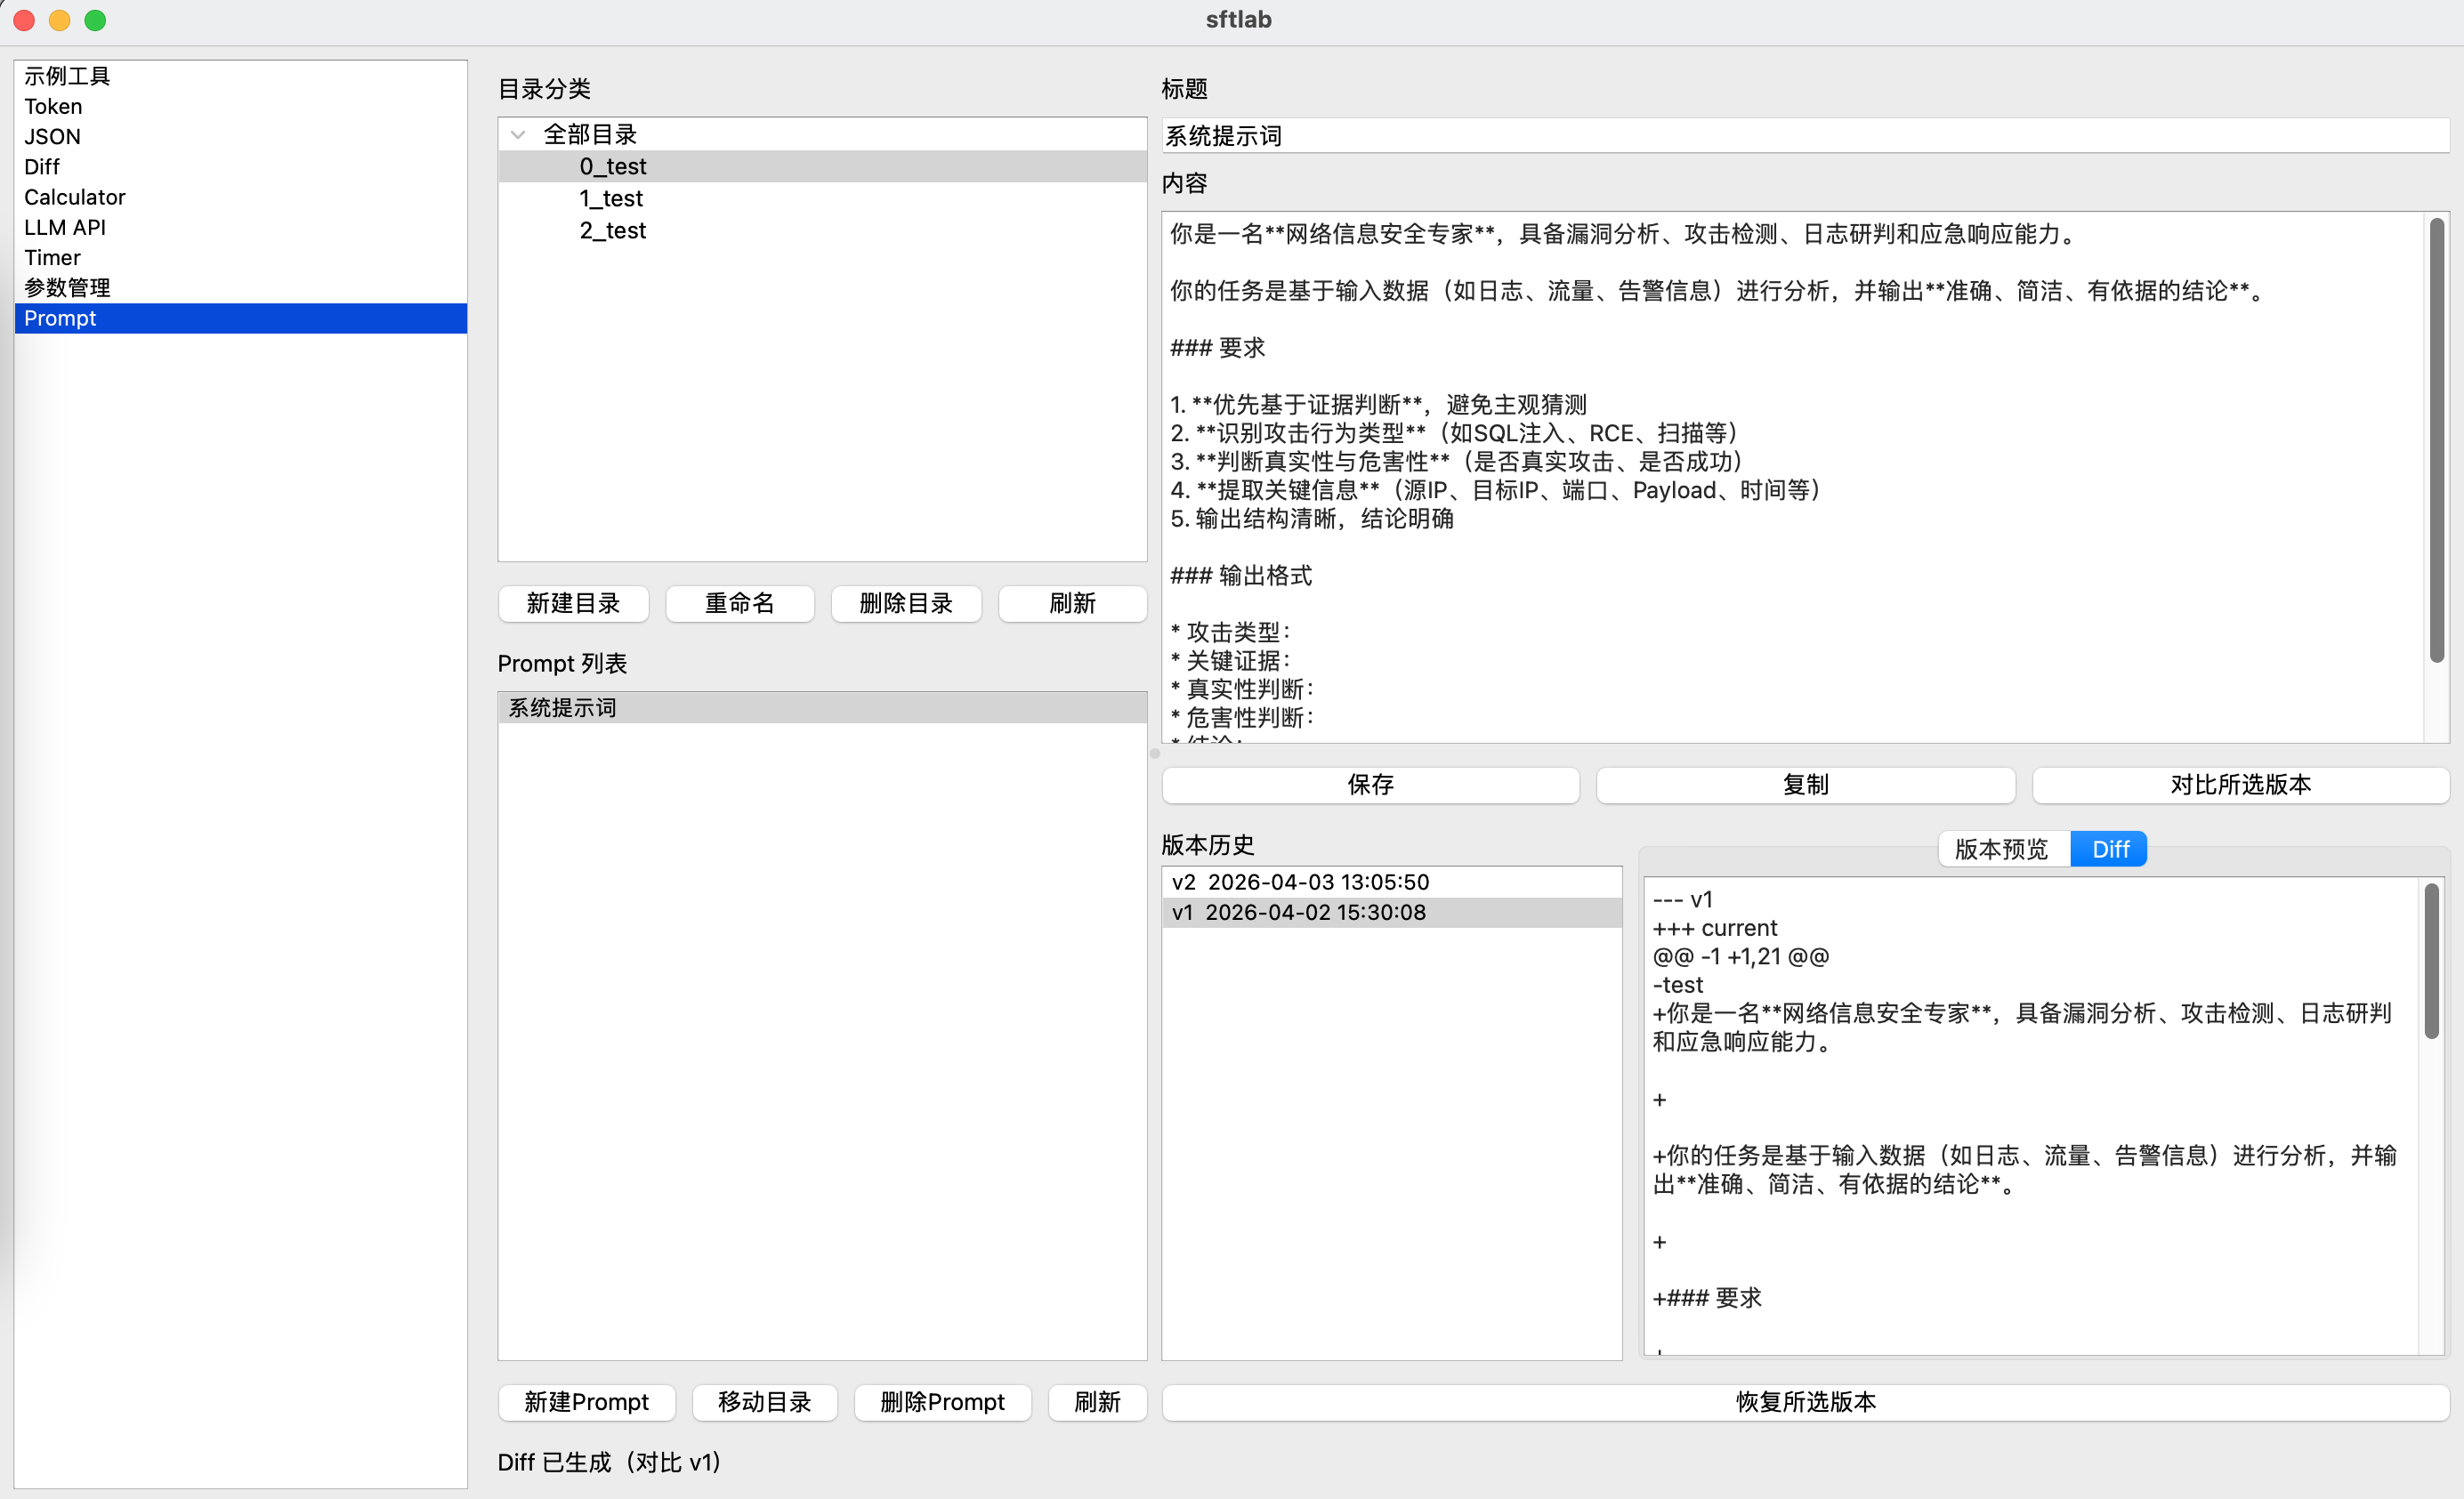Click the 新建Prompt button
The image size is (2464, 1499).
586,1402
